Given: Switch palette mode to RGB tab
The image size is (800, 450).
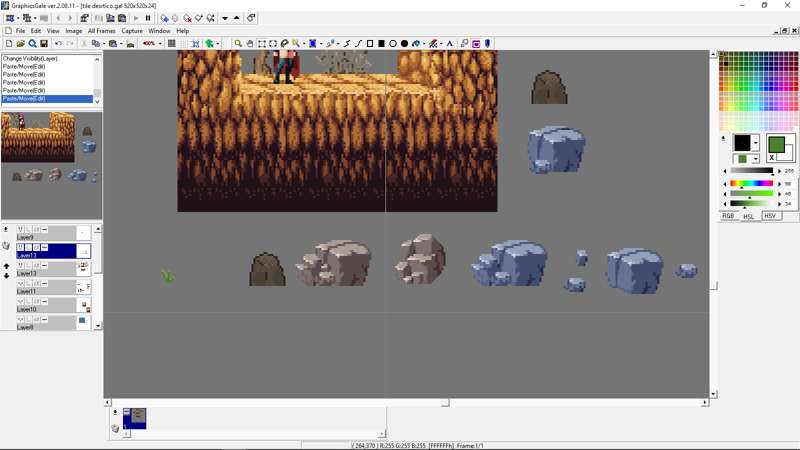Looking at the screenshot, I should [x=728, y=216].
